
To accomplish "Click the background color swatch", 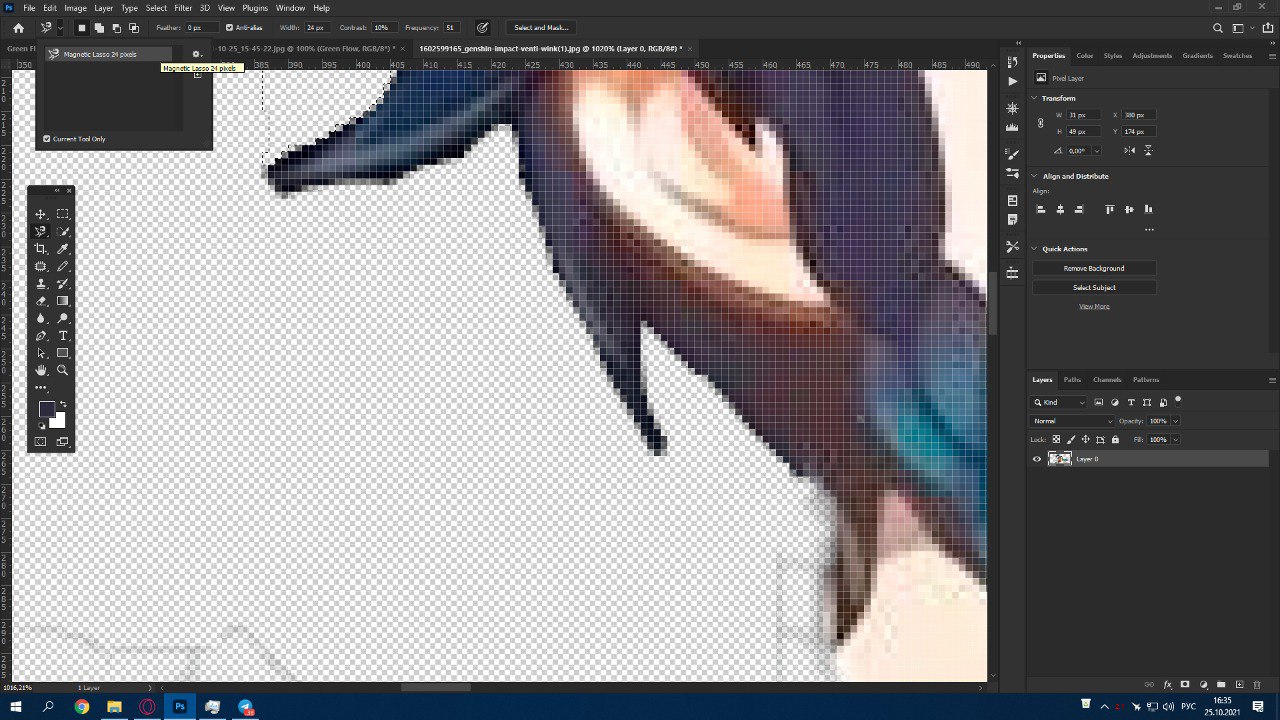I will 59,422.
